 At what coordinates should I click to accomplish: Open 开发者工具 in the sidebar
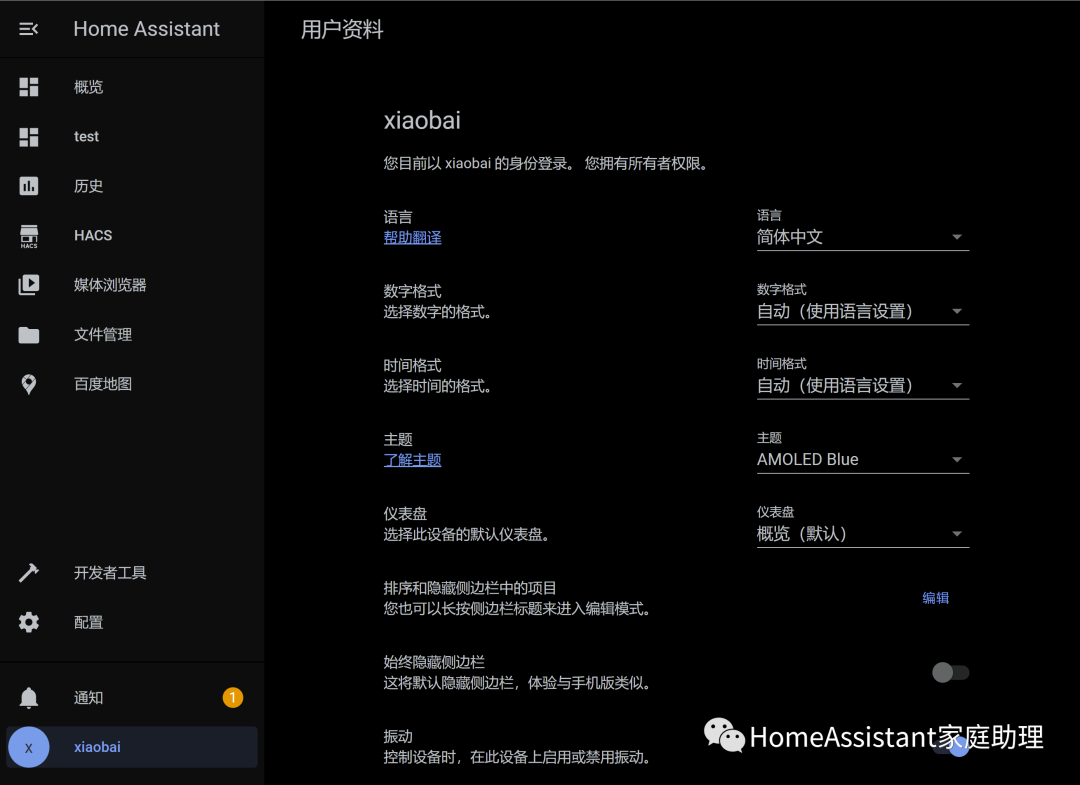132,573
